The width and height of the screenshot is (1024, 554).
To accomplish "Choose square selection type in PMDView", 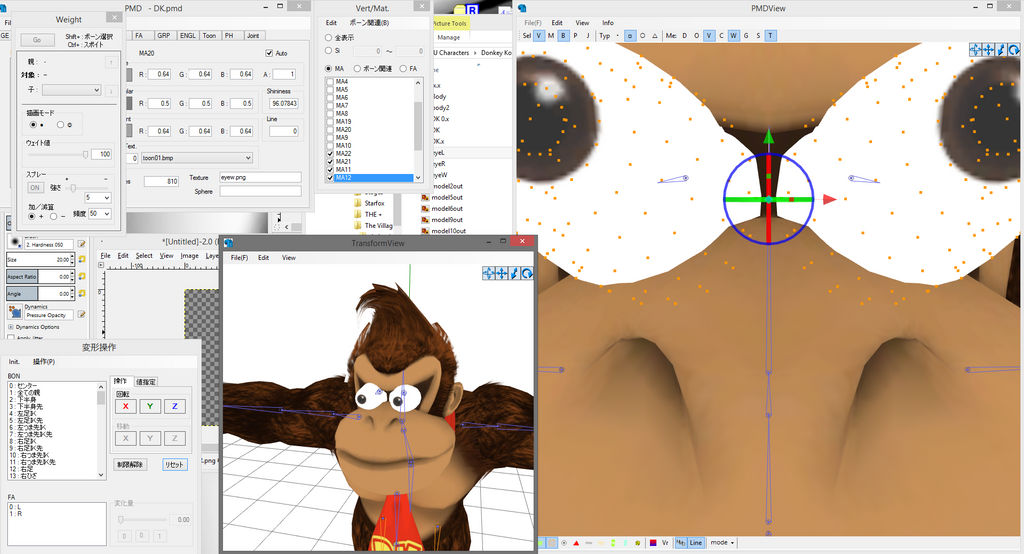I will tap(630, 36).
